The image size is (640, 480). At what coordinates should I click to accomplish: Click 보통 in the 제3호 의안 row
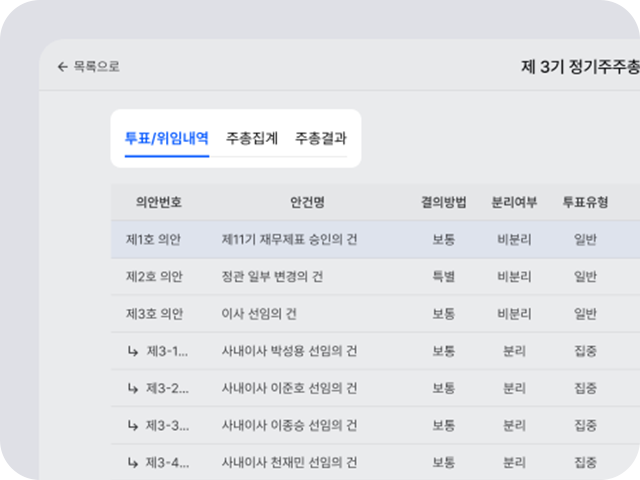click(x=444, y=314)
